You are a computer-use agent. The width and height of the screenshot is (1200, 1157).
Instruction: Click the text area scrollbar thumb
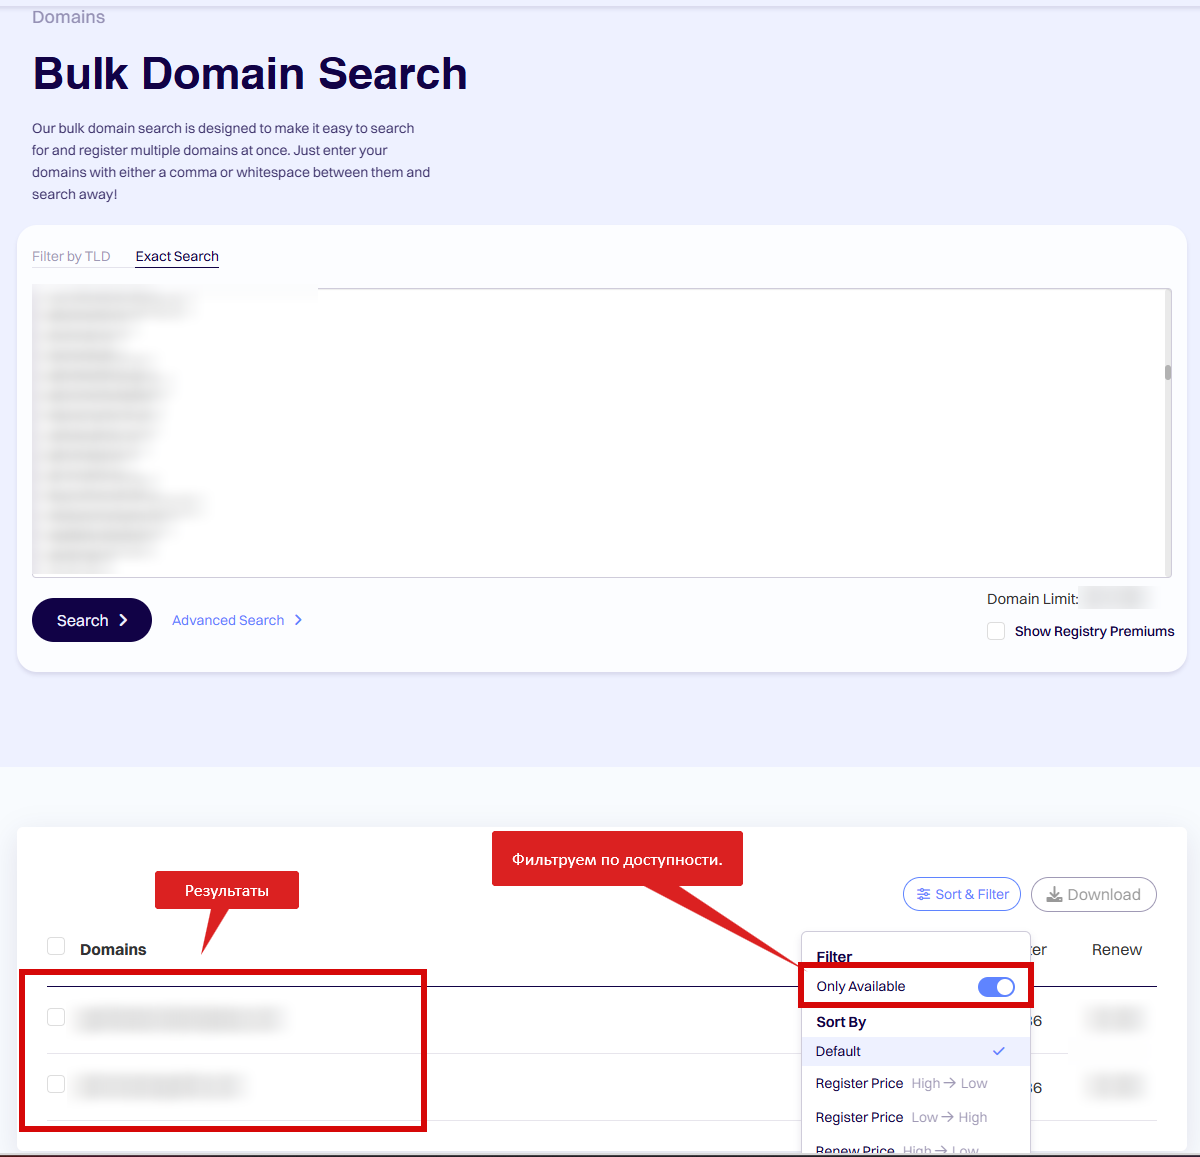coord(1167,372)
